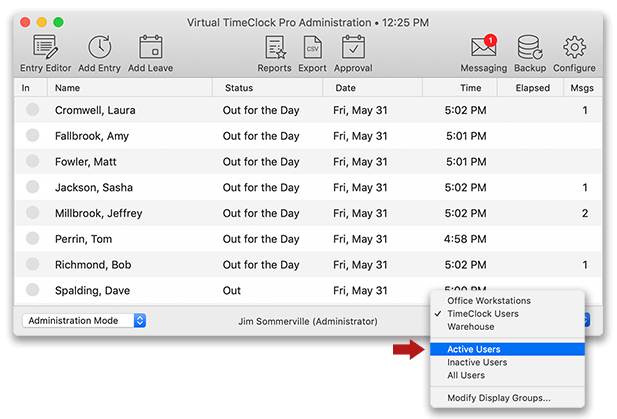
Task: Select the Jackson, Sasha name
Action: pos(94,187)
